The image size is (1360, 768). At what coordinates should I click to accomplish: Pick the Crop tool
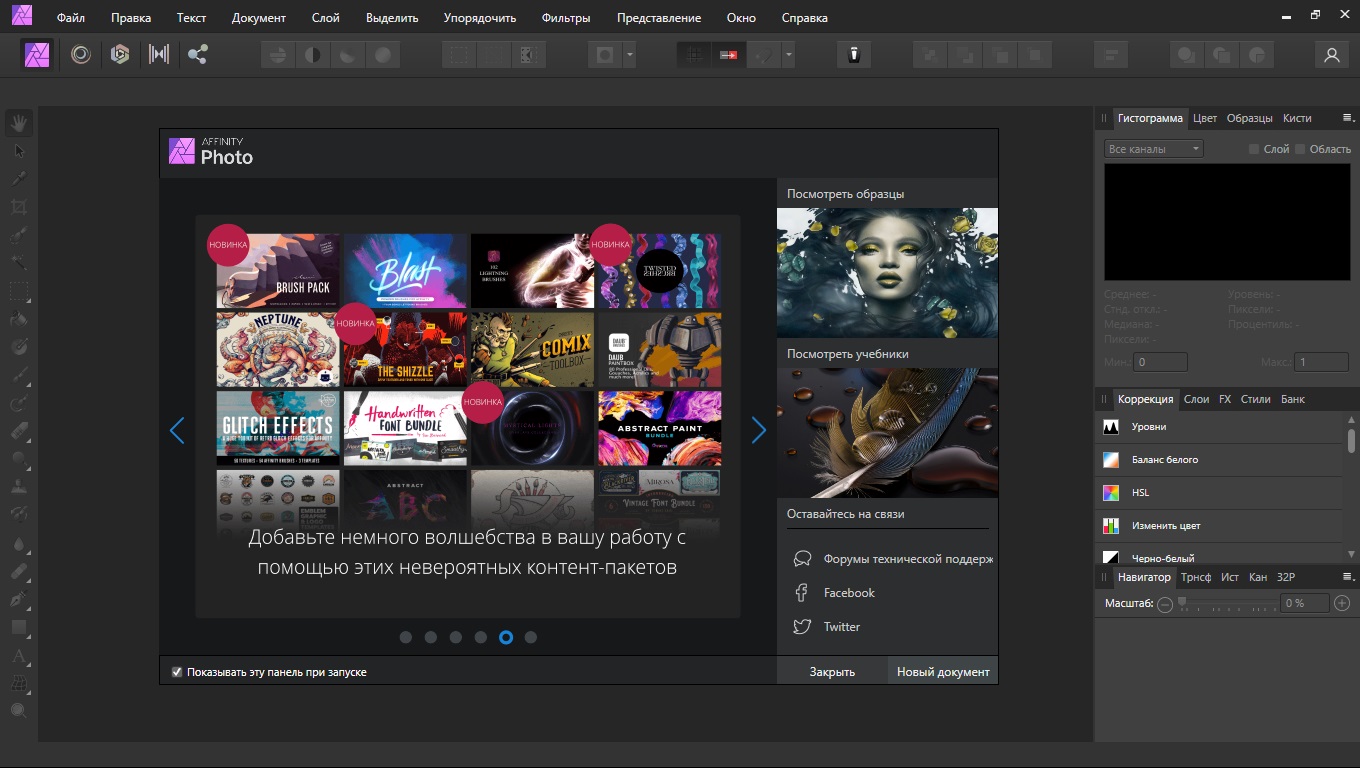[19, 207]
